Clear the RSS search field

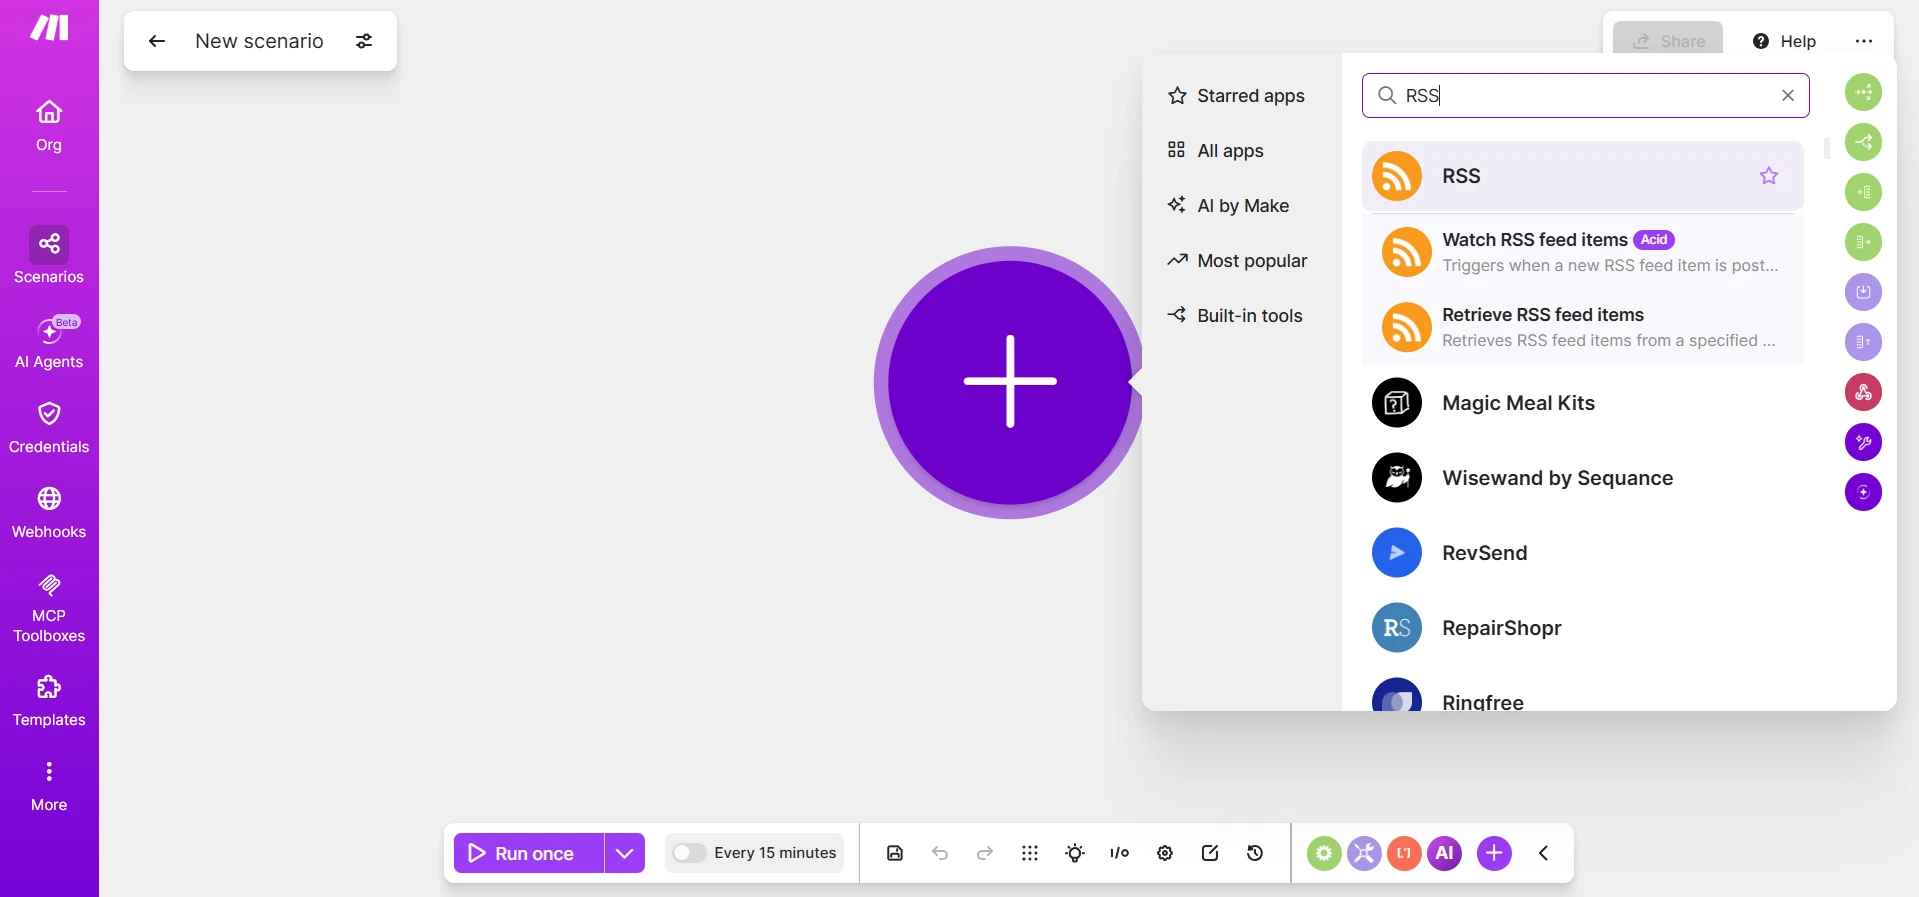1788,95
